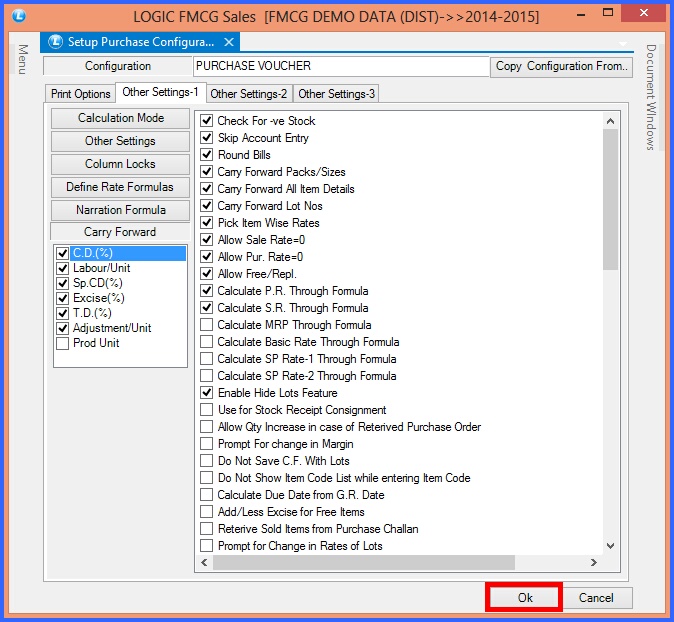Uncheck Check For -ve Stock

coord(207,121)
